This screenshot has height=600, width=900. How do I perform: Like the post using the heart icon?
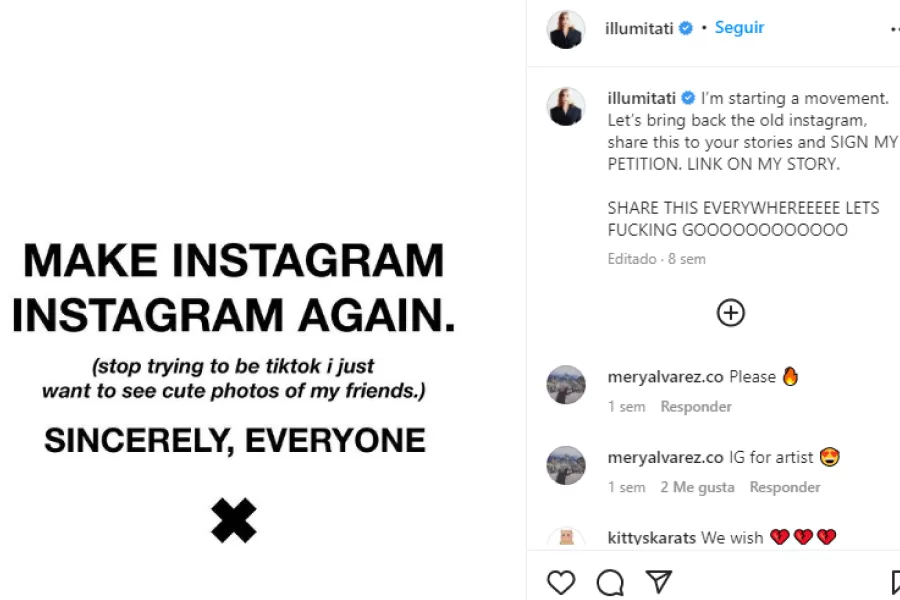(561, 582)
